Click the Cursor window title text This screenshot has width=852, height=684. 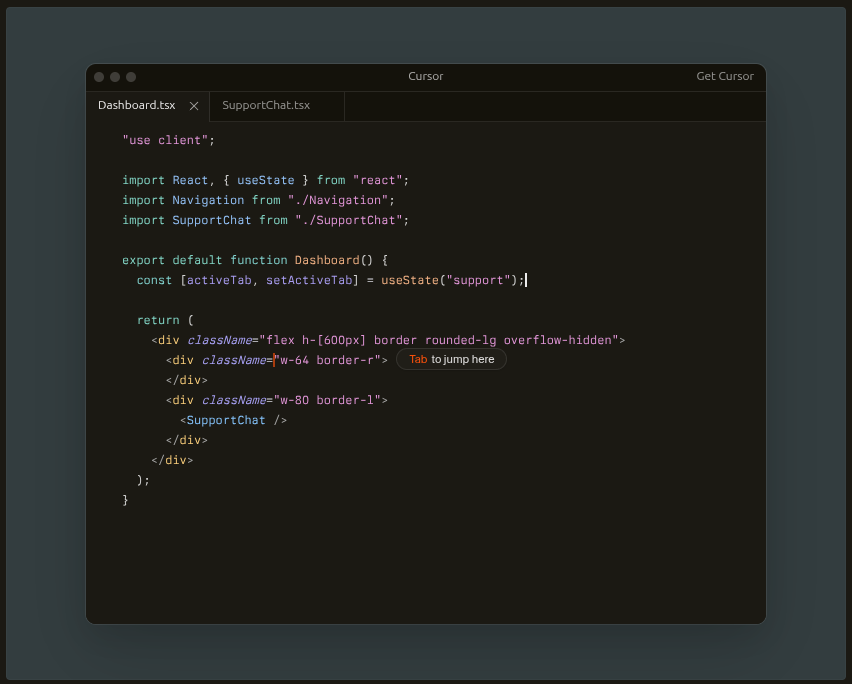(x=425, y=77)
